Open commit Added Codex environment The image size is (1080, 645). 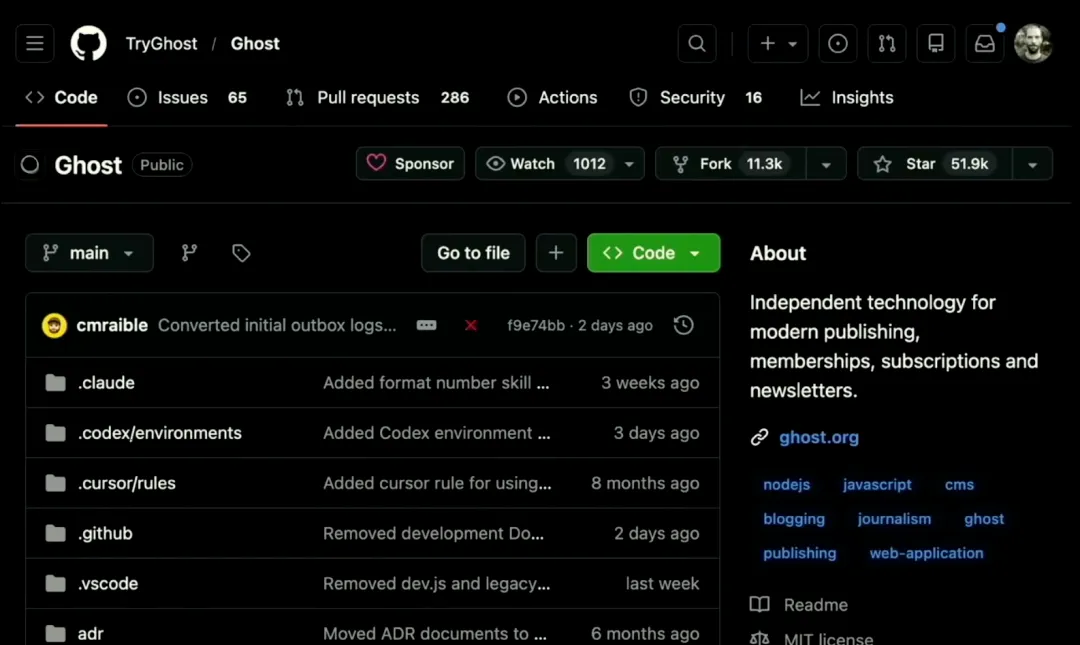click(437, 433)
